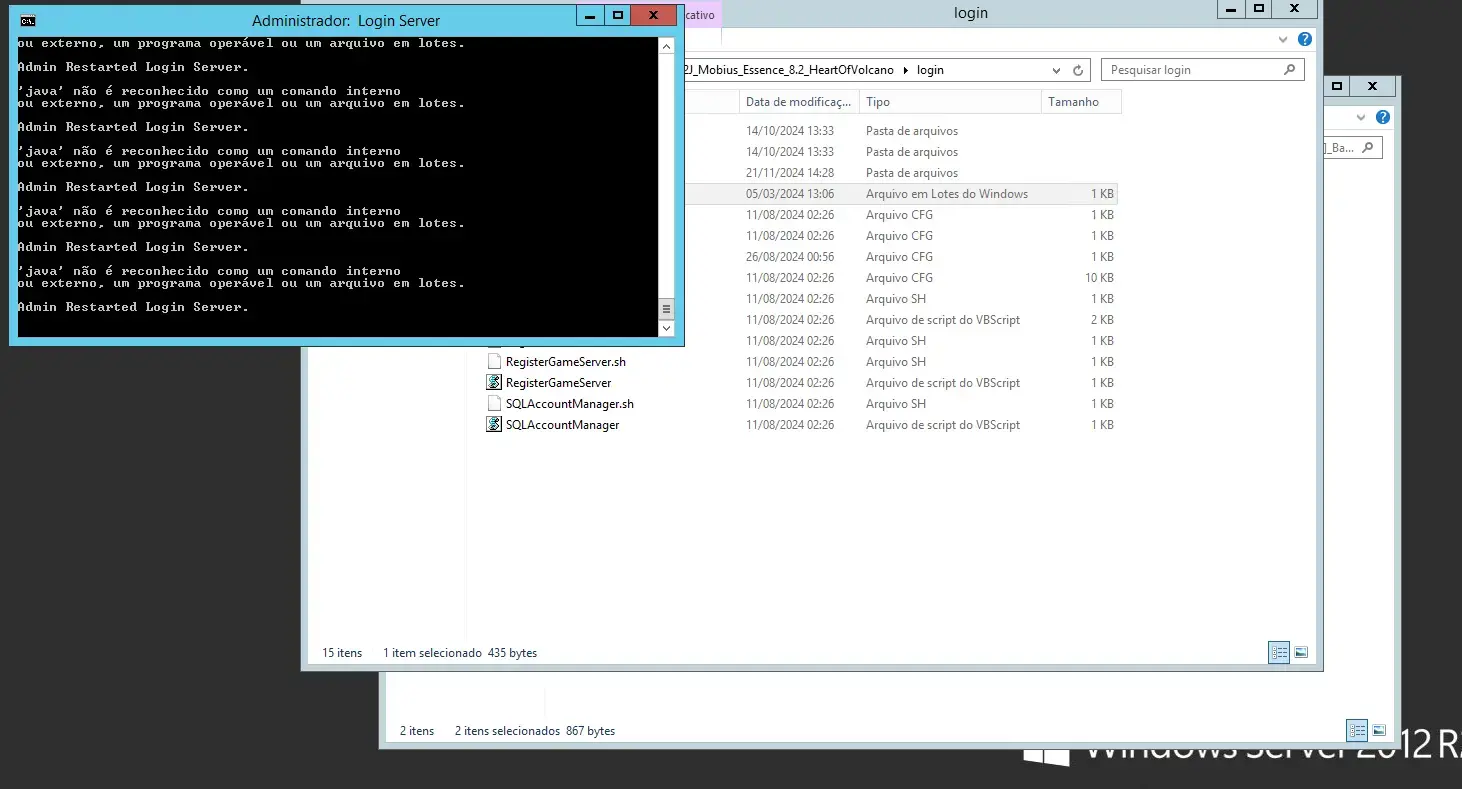The image size is (1462, 789).
Task: Select the SQLAccountManager.sh file name
Action: click(x=570, y=403)
